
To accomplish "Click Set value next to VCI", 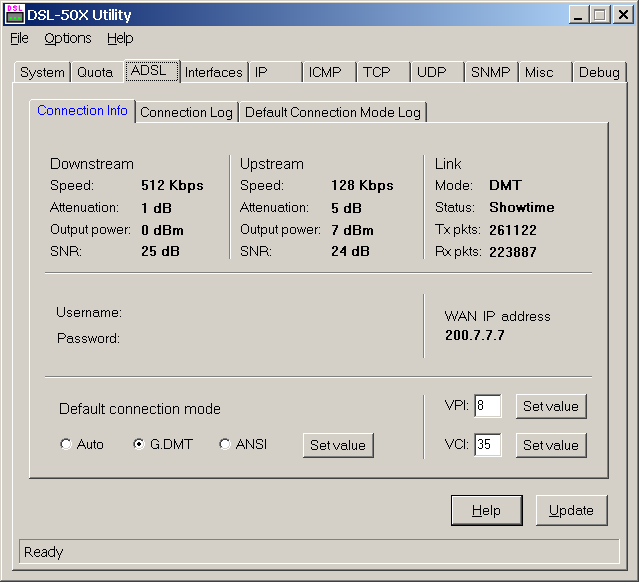I will [x=551, y=445].
